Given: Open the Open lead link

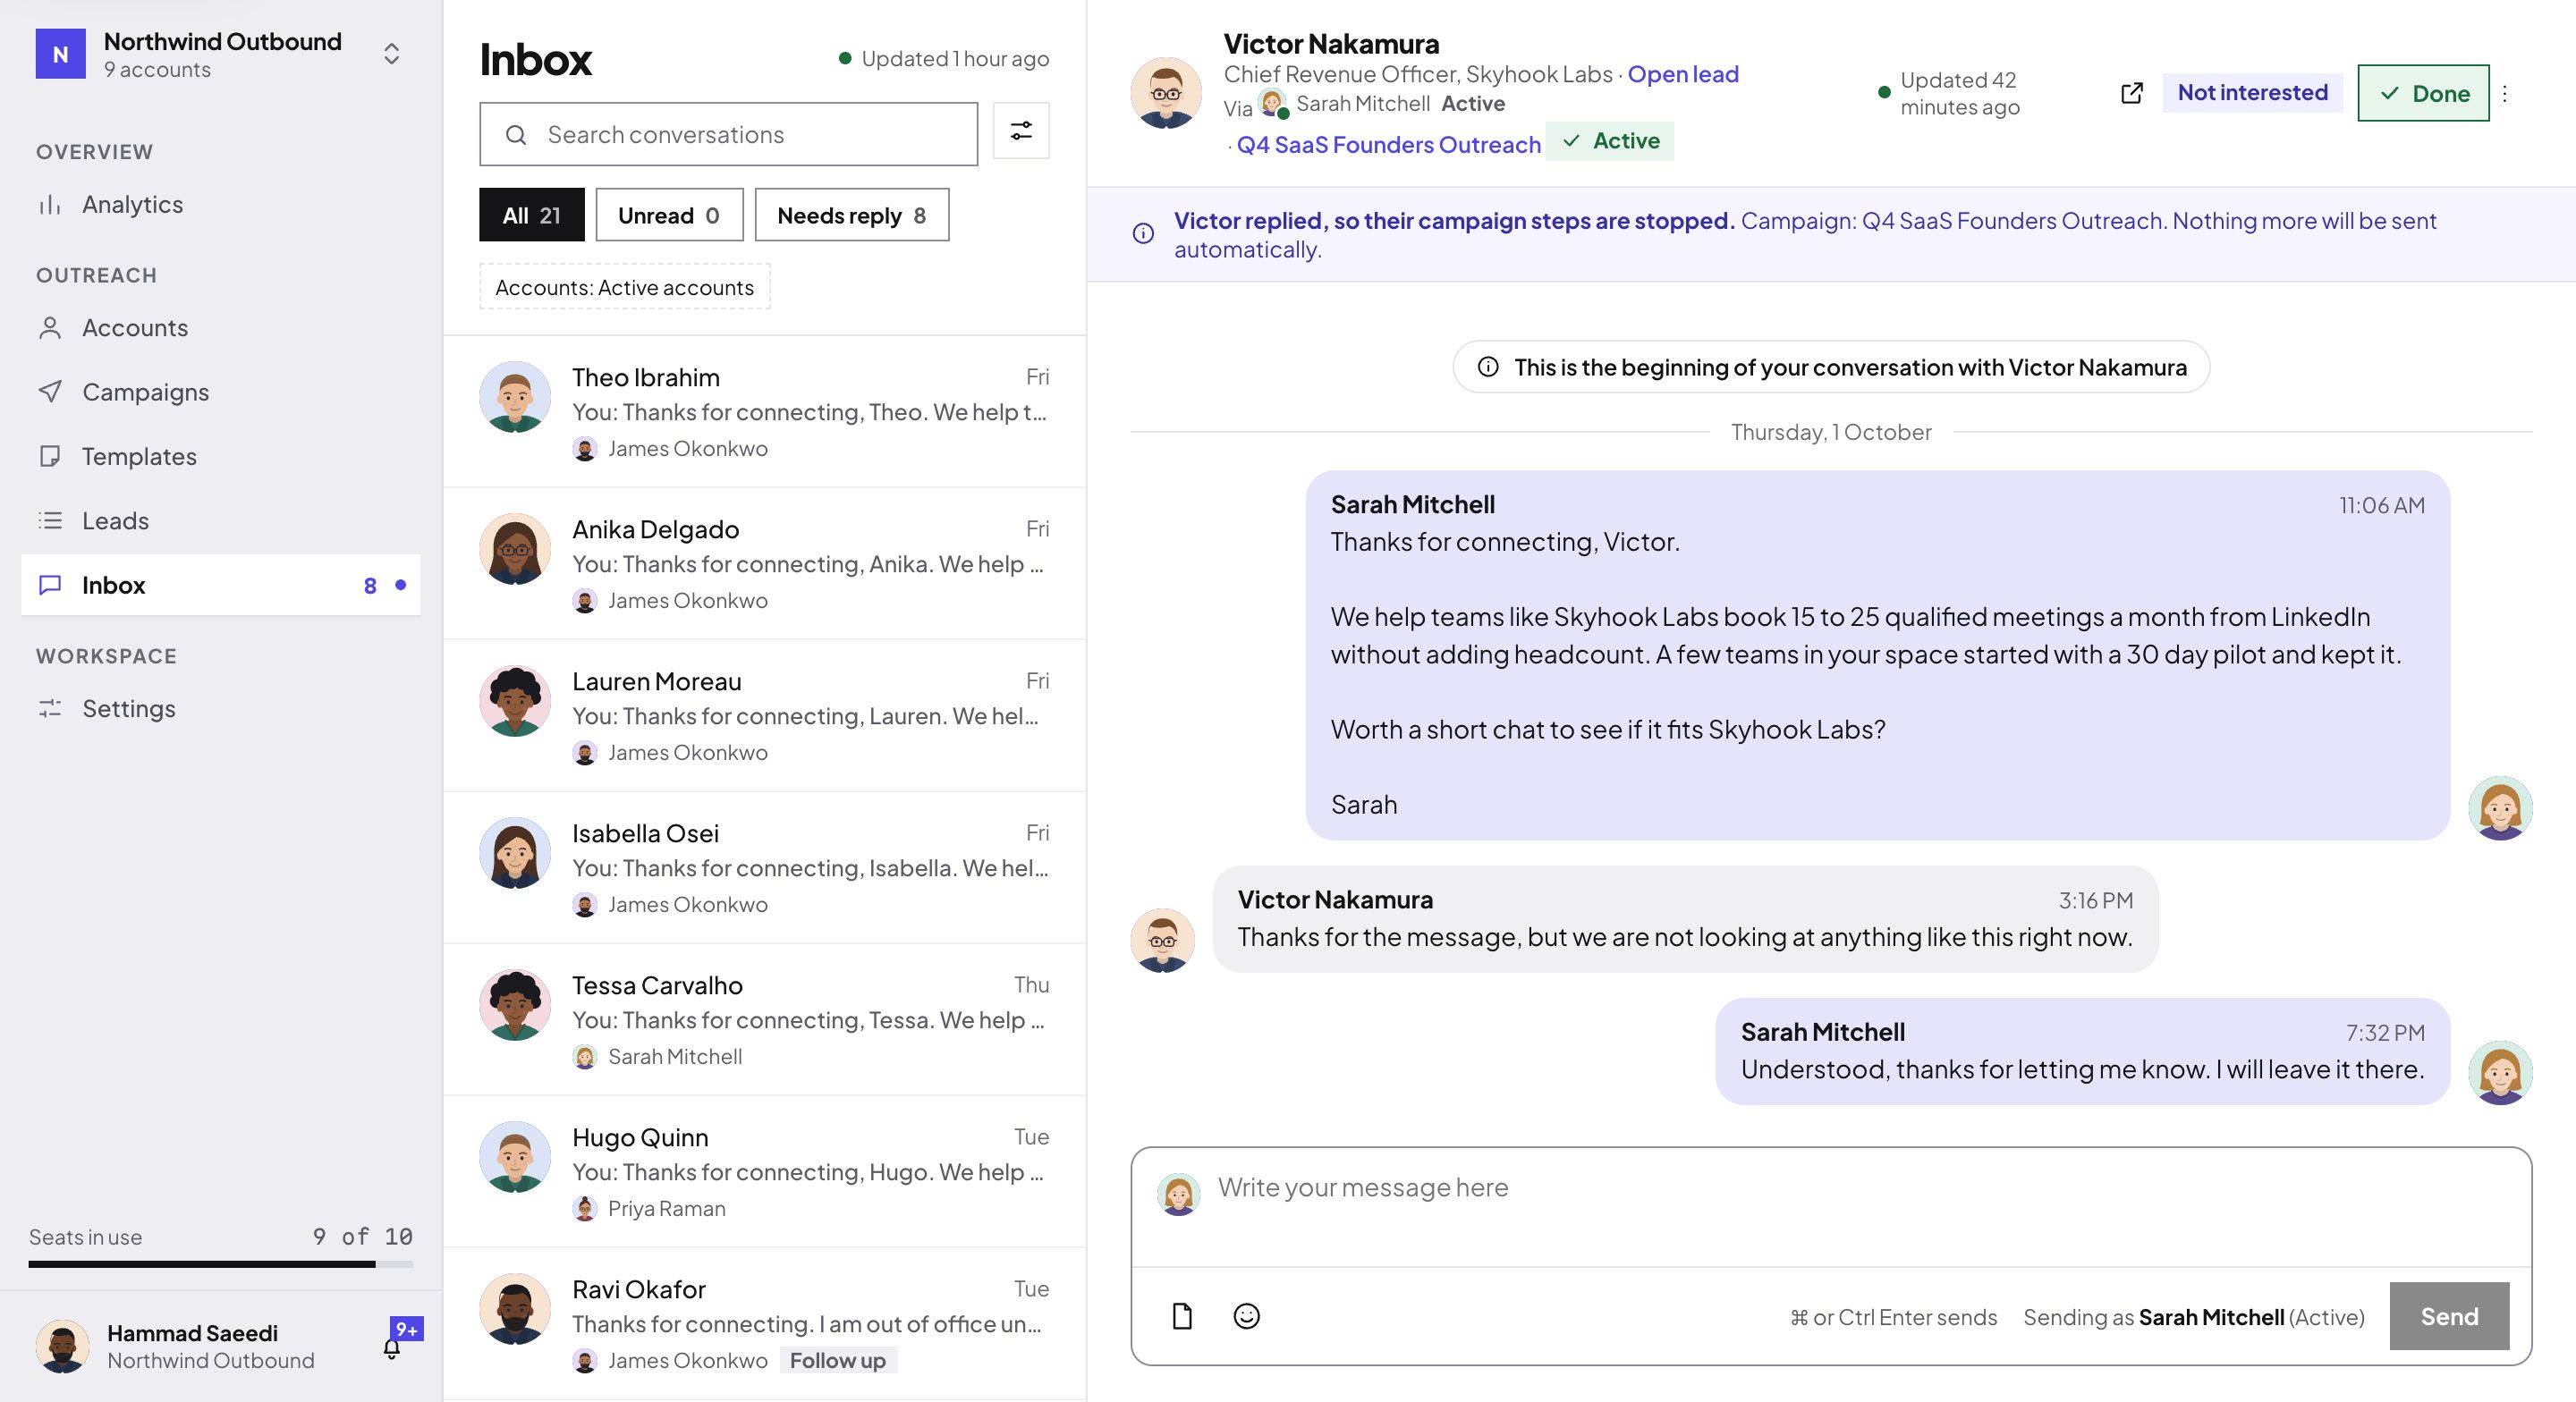Looking at the screenshot, I should coord(1683,74).
